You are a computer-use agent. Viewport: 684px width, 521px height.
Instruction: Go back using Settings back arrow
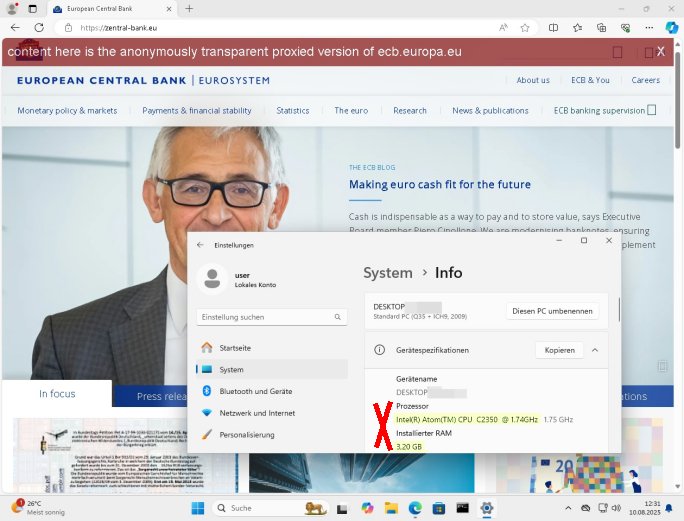[200, 245]
